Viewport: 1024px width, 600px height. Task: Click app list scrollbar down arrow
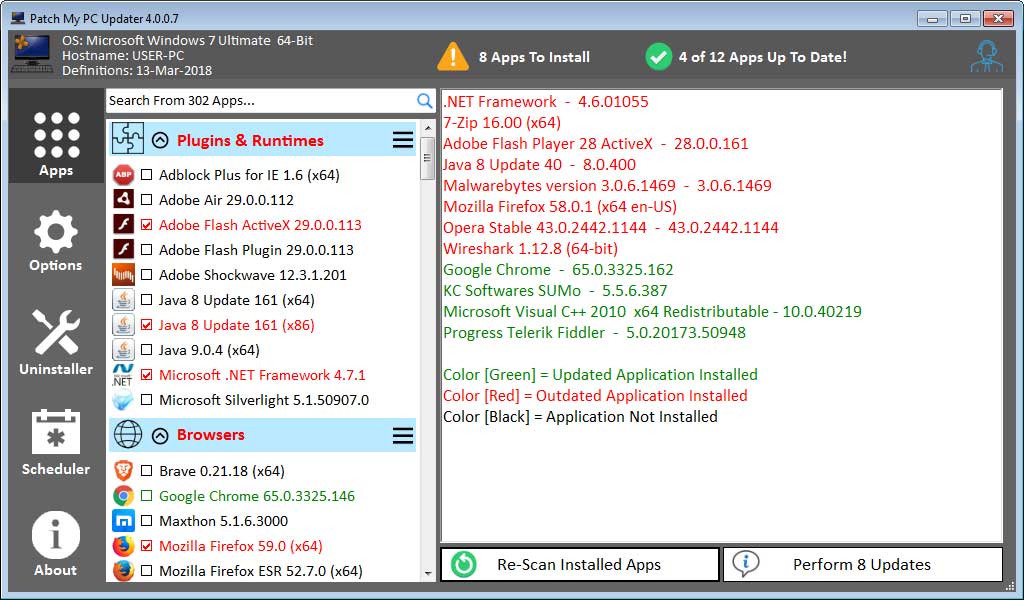point(428,574)
